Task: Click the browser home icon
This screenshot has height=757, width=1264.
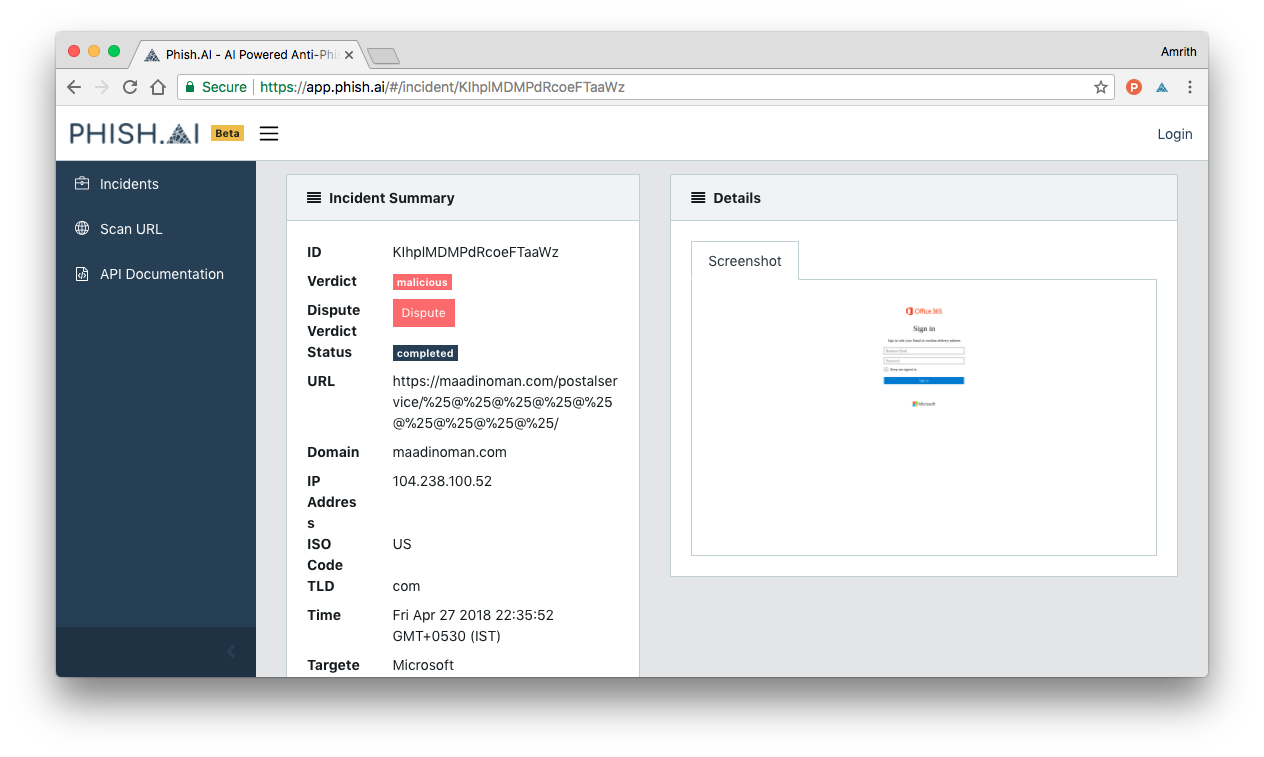Action: [156, 87]
